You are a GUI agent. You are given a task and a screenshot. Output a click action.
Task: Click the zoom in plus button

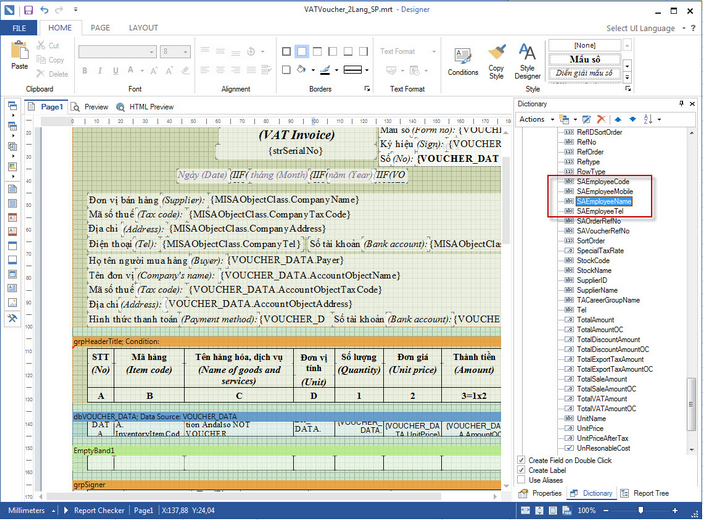(x=675, y=510)
